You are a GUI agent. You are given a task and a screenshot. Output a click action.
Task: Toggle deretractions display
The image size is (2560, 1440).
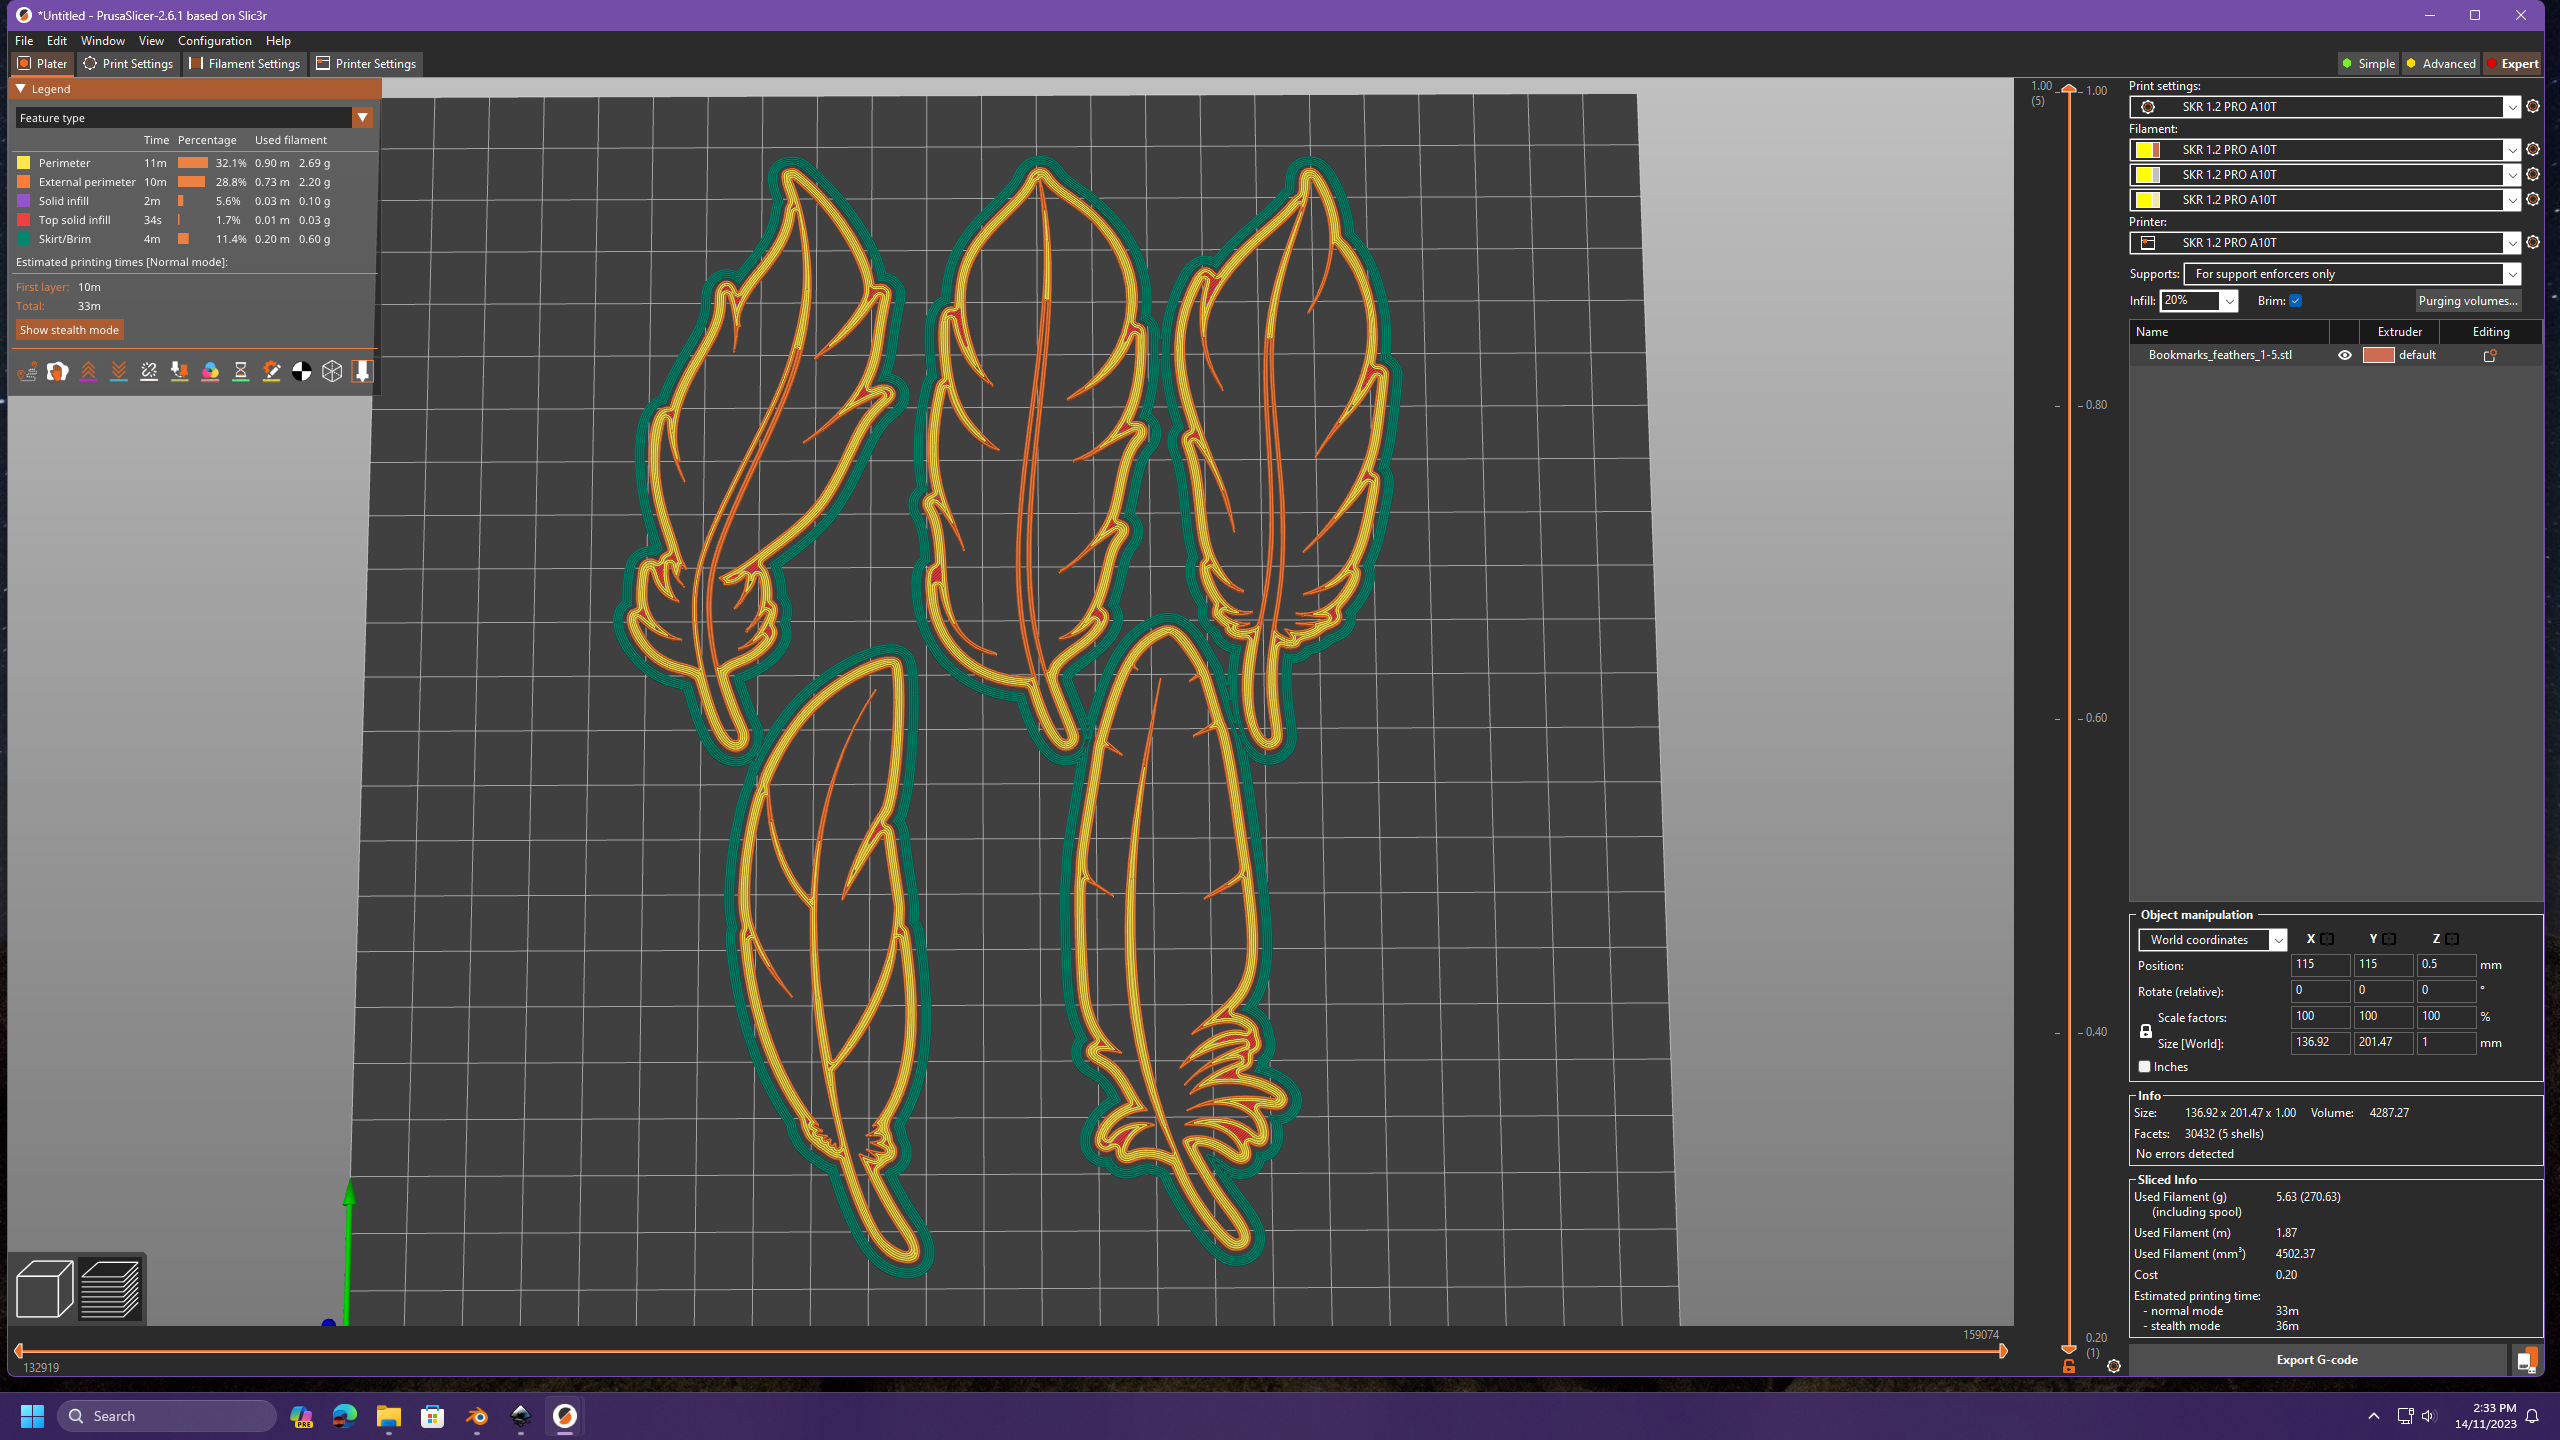(x=119, y=371)
